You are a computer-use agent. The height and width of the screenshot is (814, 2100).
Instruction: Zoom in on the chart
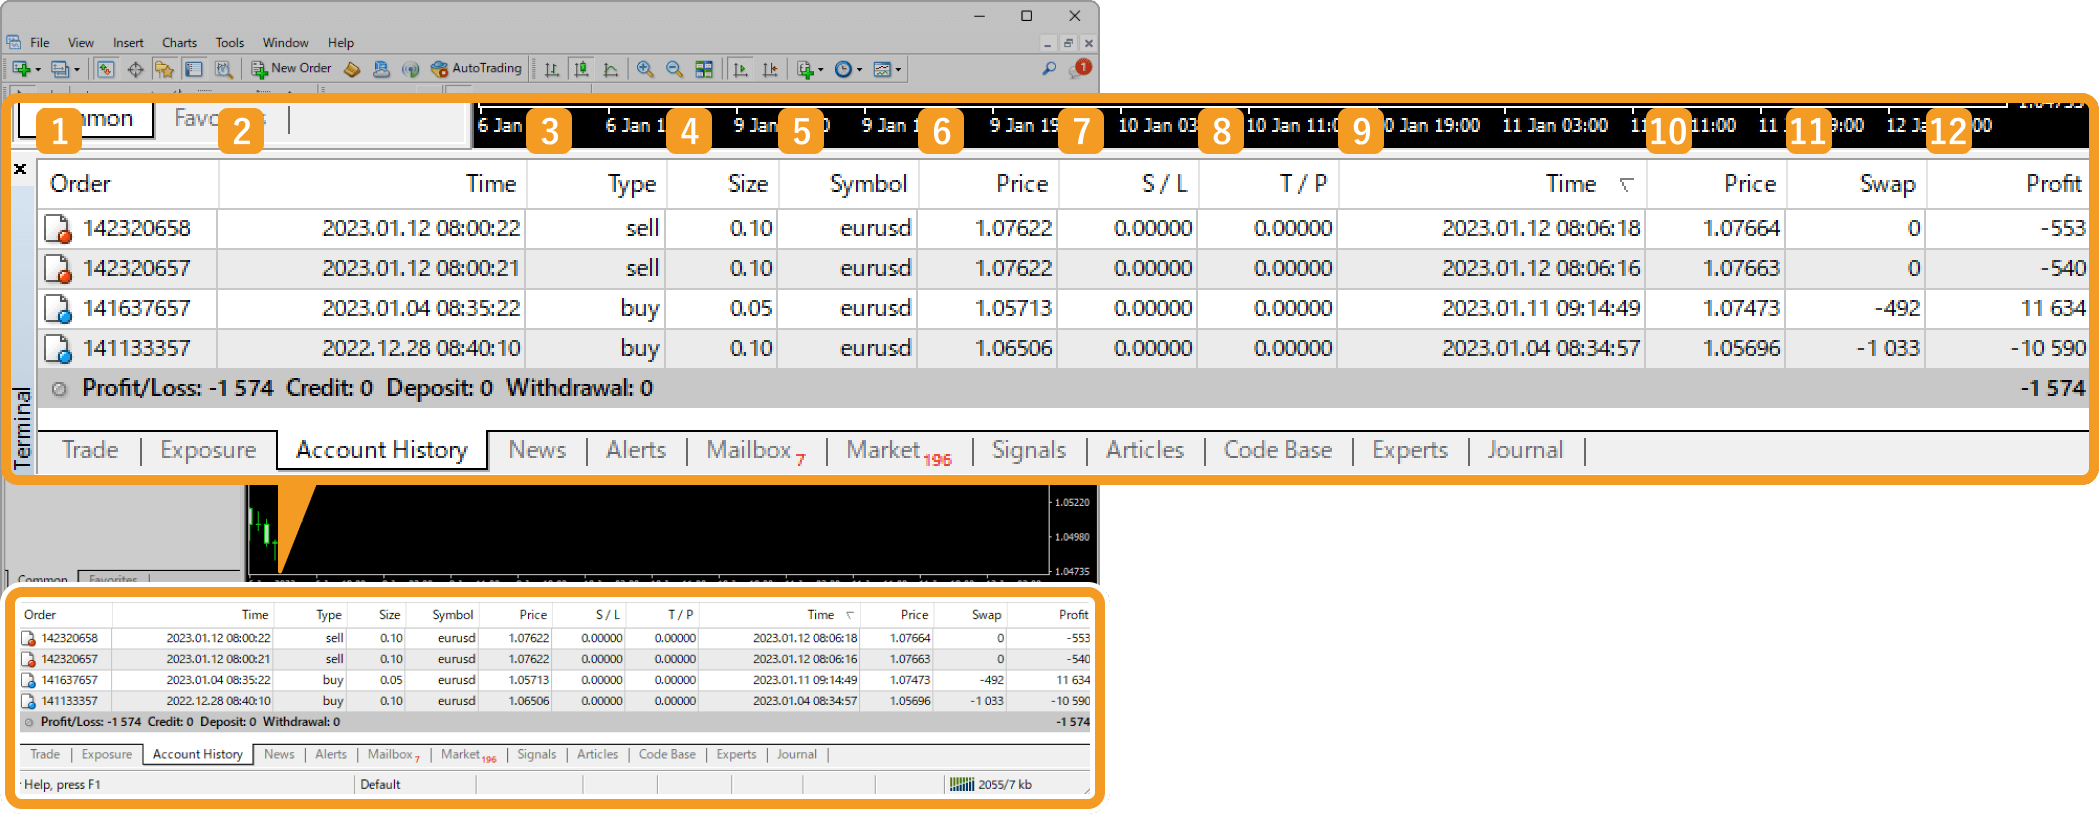point(645,69)
